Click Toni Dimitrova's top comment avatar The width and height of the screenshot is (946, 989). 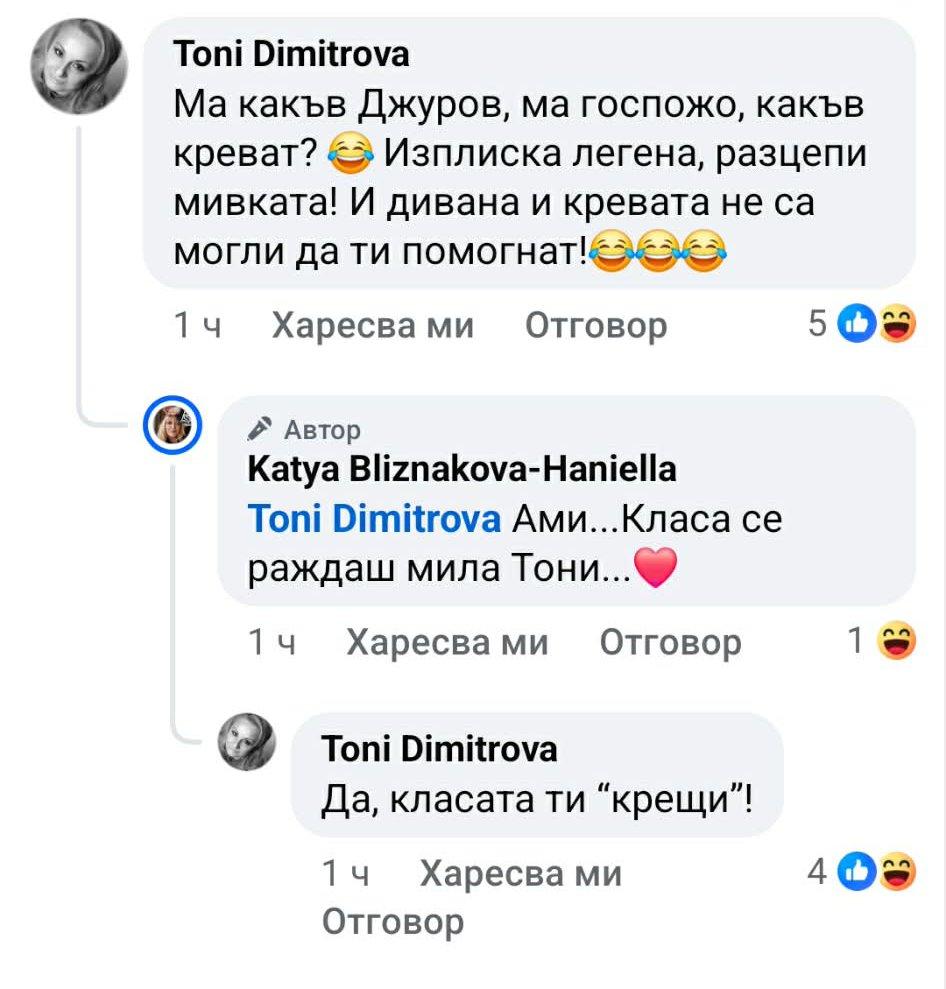click(x=80, y=67)
